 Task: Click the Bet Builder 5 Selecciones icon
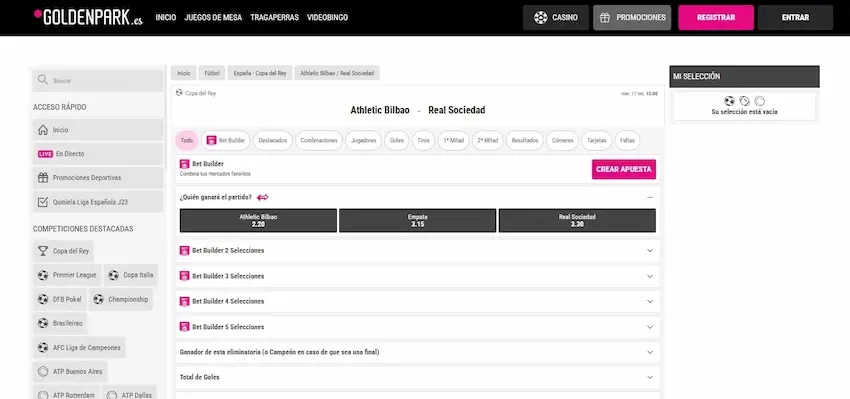pyautogui.click(x=184, y=327)
